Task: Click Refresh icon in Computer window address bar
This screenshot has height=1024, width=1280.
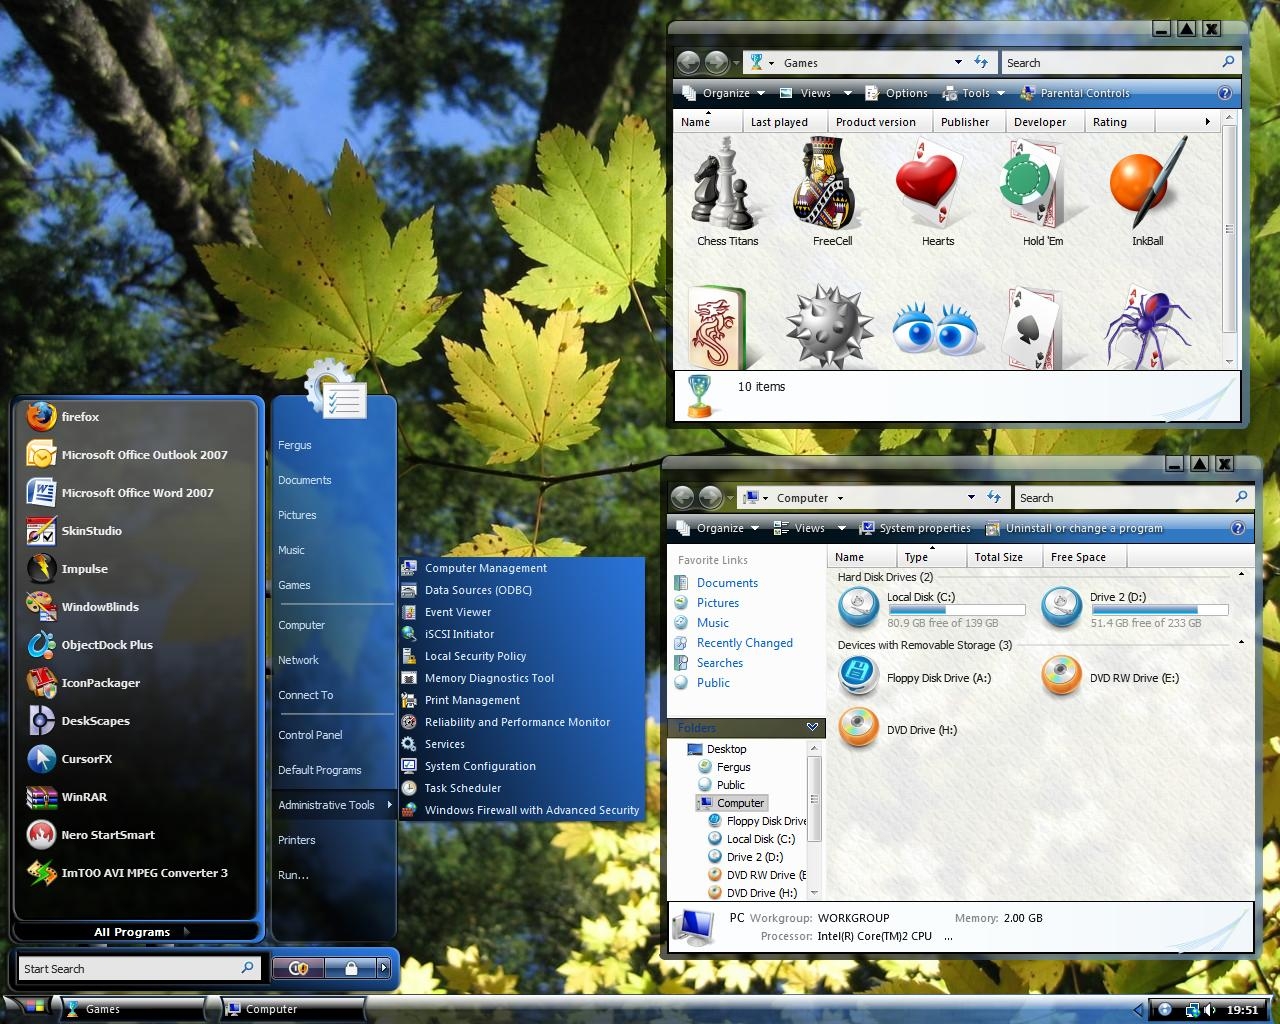Action: (993, 497)
